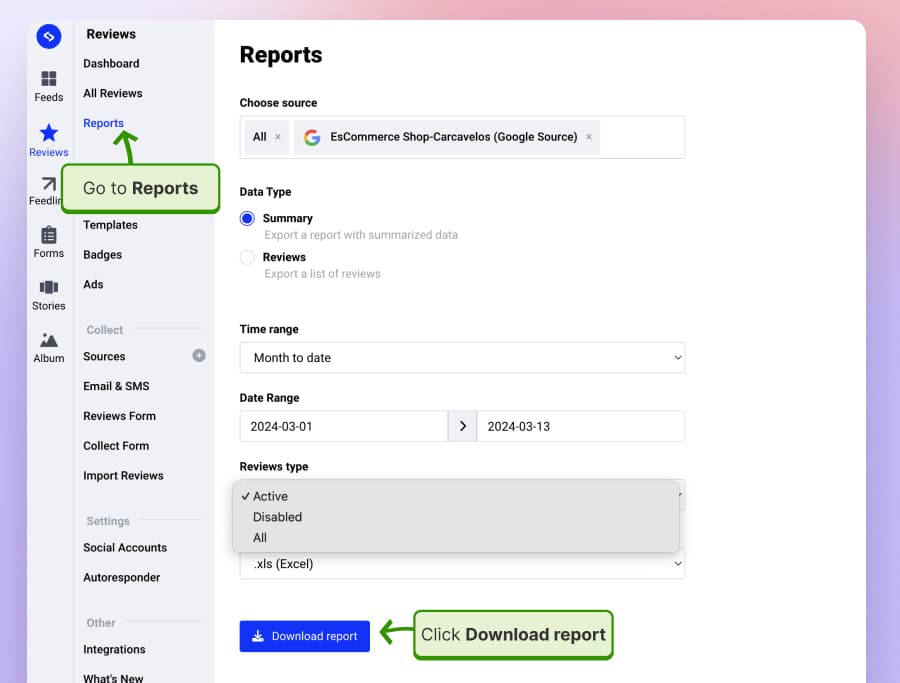
Task: Open the Time range dropdown
Action: 462,358
